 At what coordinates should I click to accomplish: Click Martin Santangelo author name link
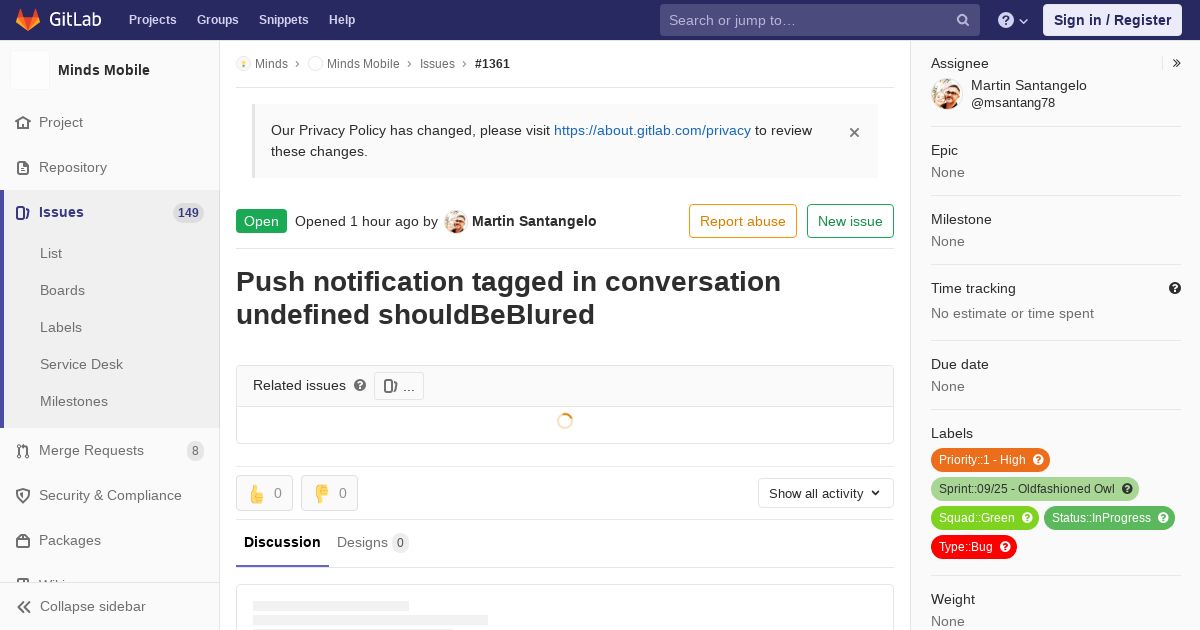coord(534,221)
